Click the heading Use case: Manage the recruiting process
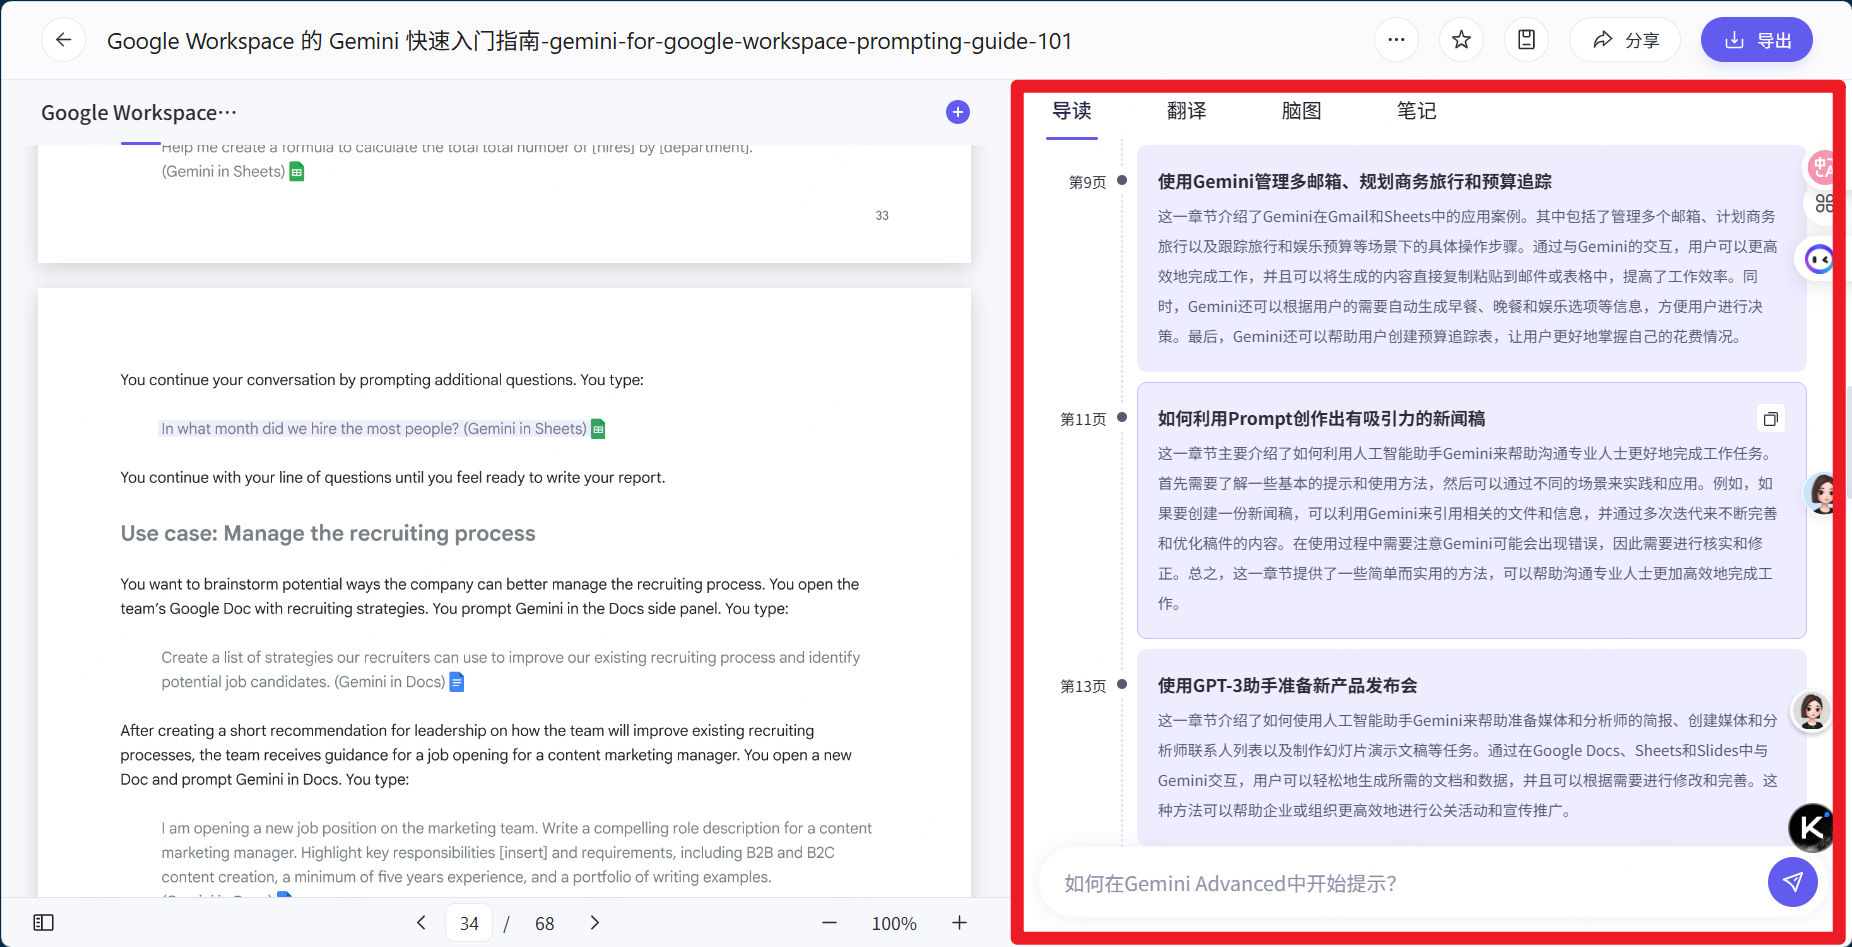 [x=328, y=533]
